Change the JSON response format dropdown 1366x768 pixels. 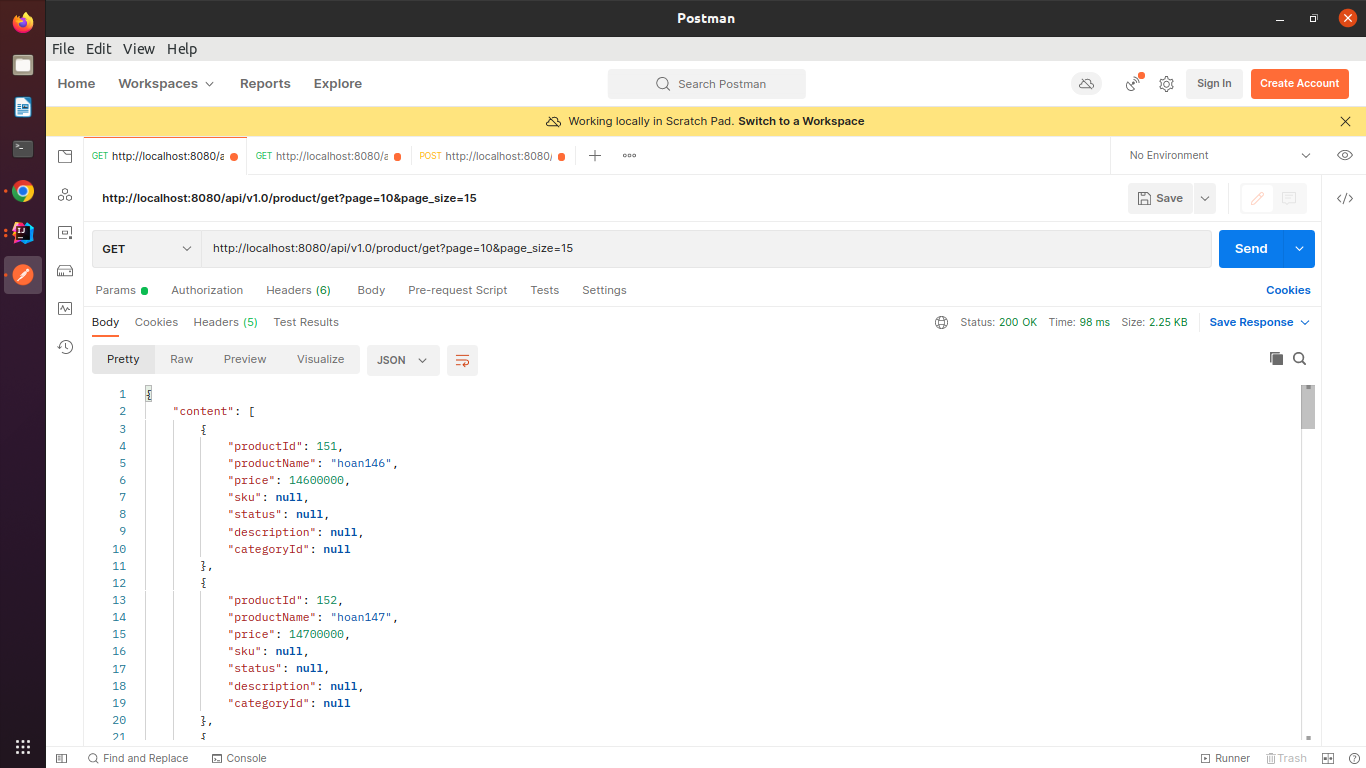click(x=403, y=360)
